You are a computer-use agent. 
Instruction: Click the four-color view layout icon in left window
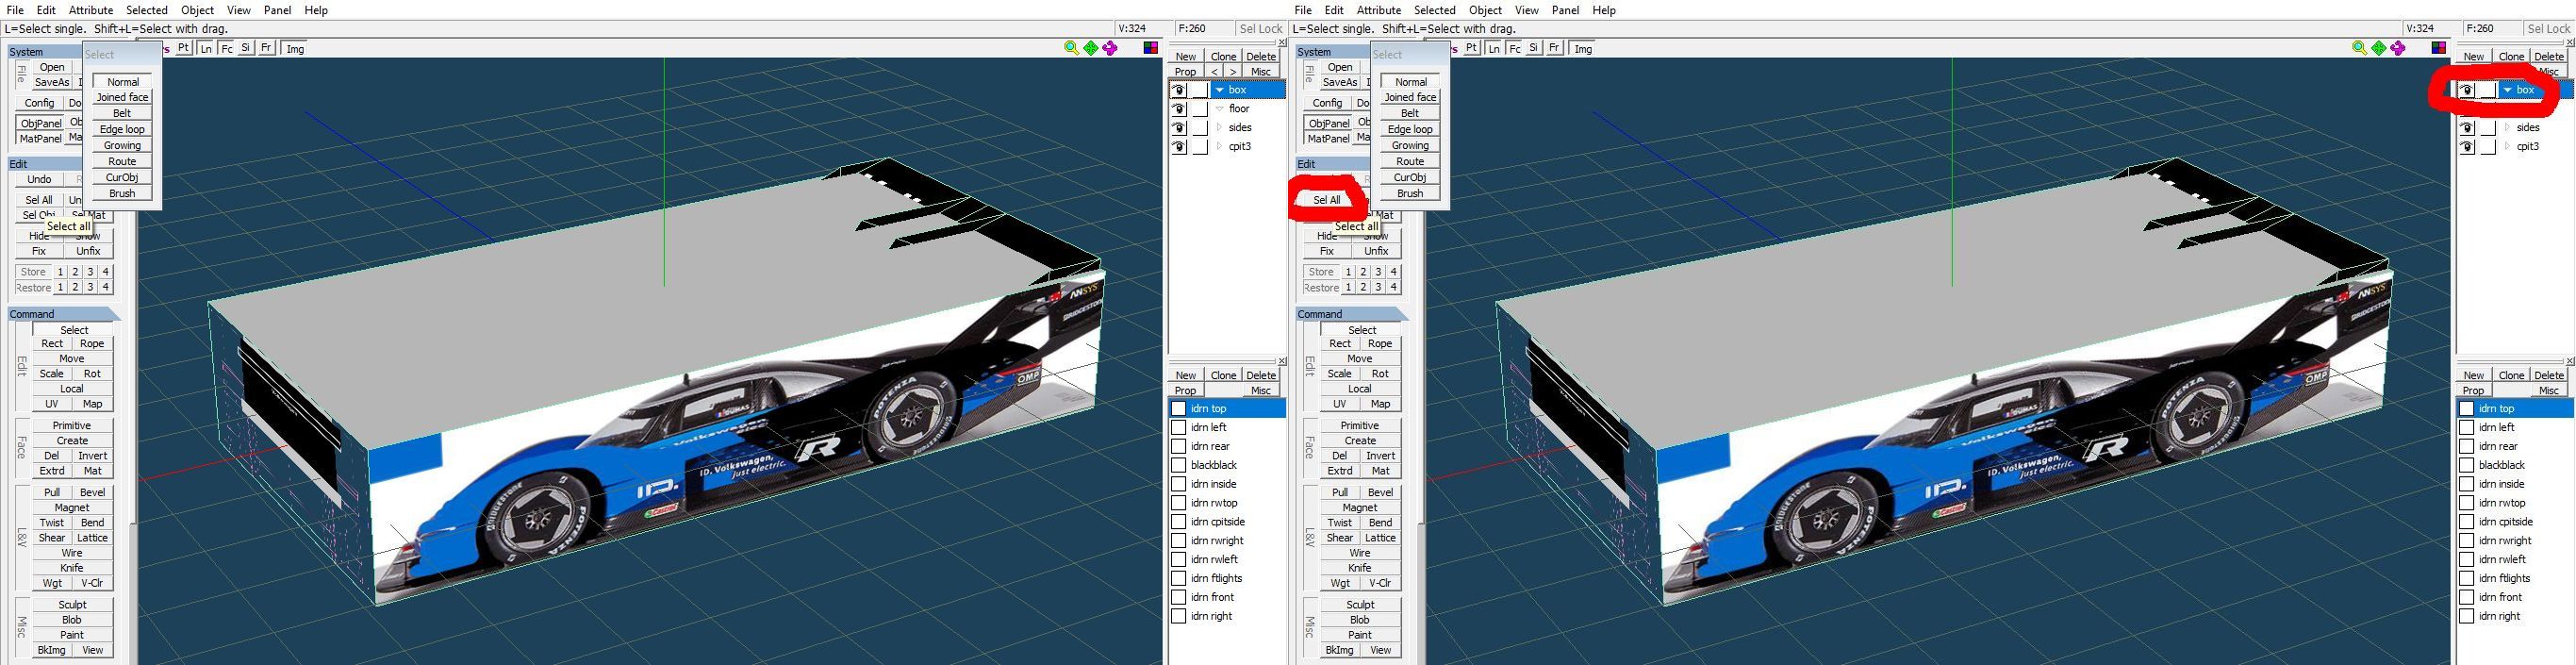1151,48
